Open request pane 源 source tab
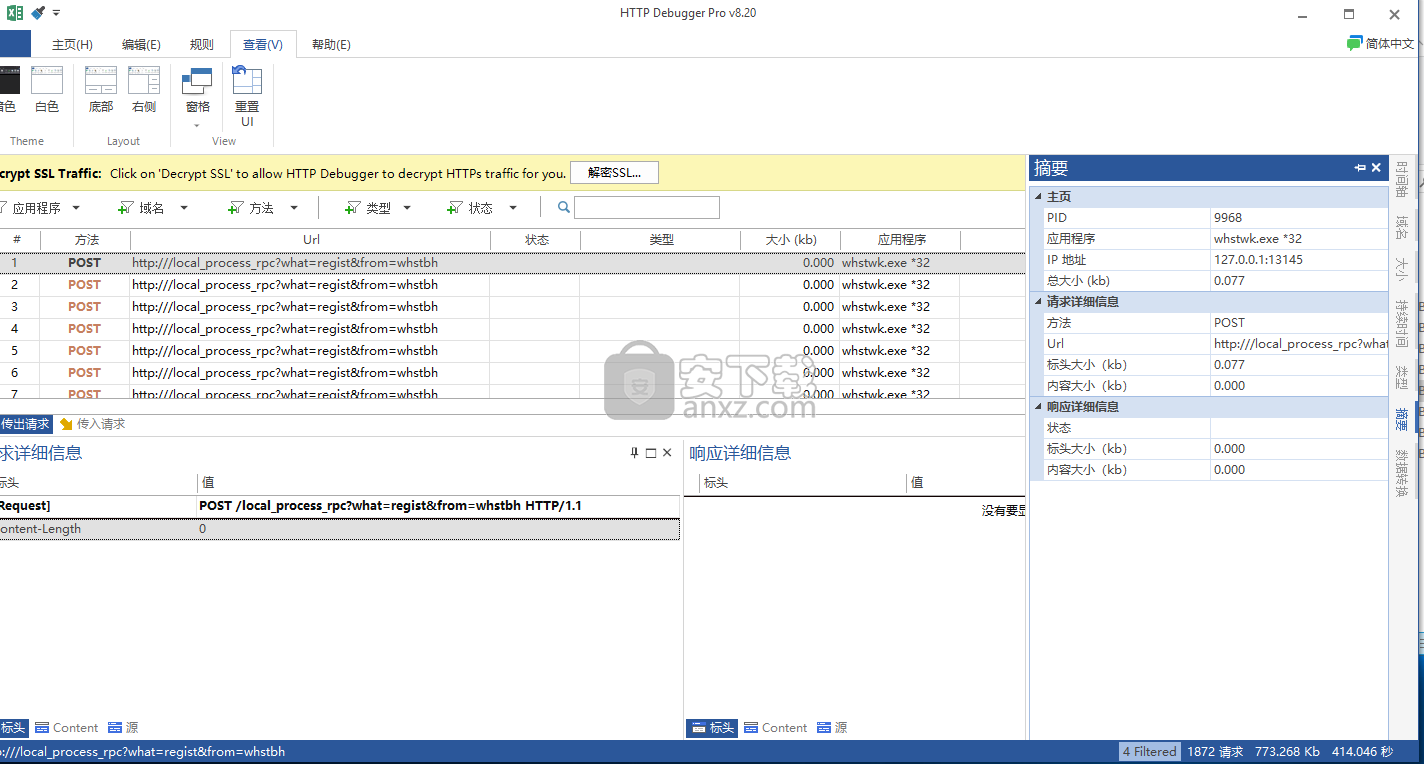Screen dimensions: 1424x764 coord(123,728)
